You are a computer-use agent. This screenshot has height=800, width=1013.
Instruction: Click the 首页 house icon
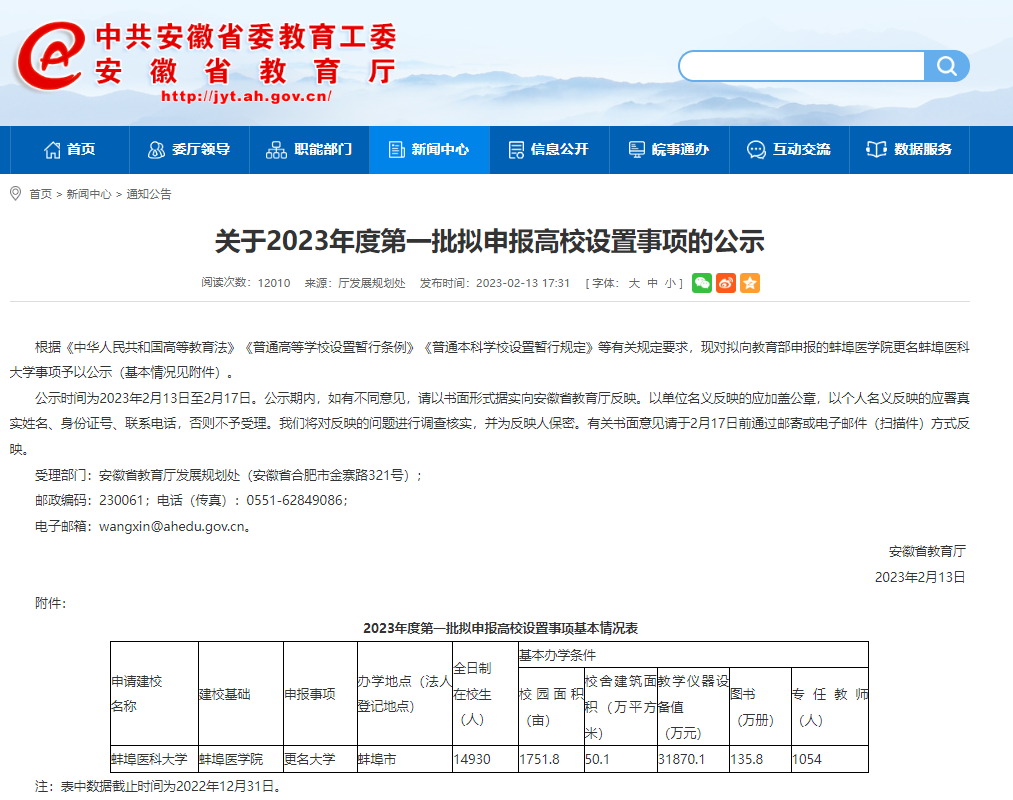[52, 150]
